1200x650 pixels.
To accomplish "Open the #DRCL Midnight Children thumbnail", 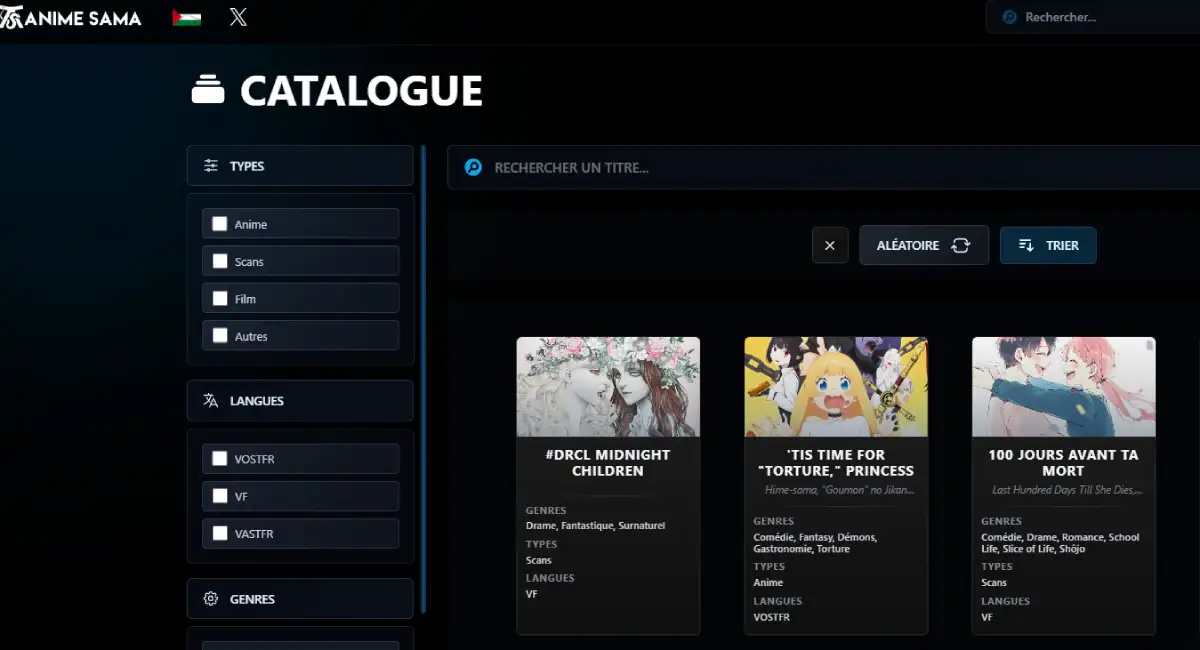I will (608, 387).
